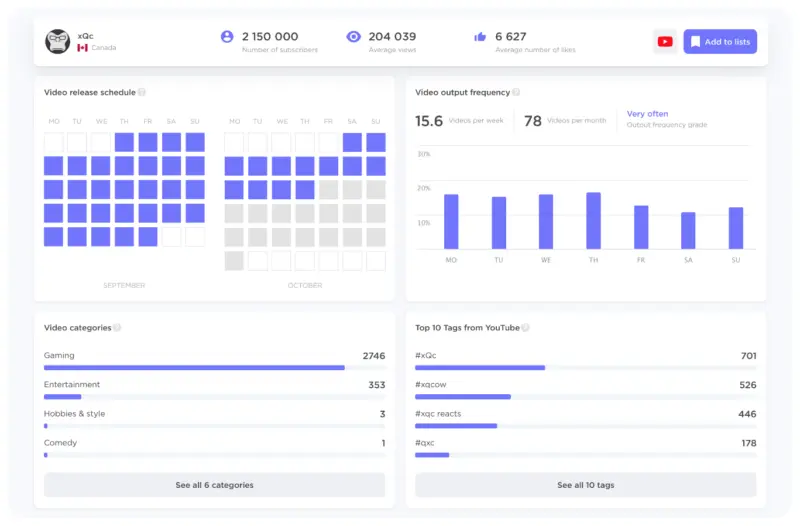Click the average views eye icon

353,37
